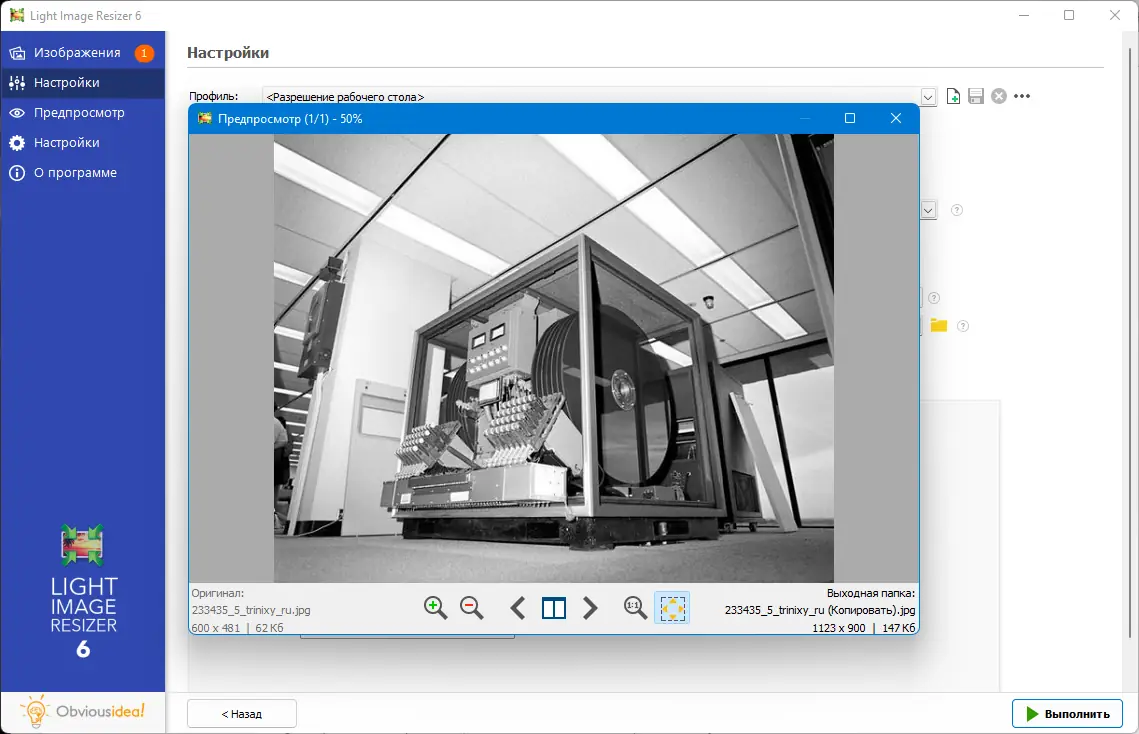
Task: Go to next image in preview
Action: (x=590, y=608)
